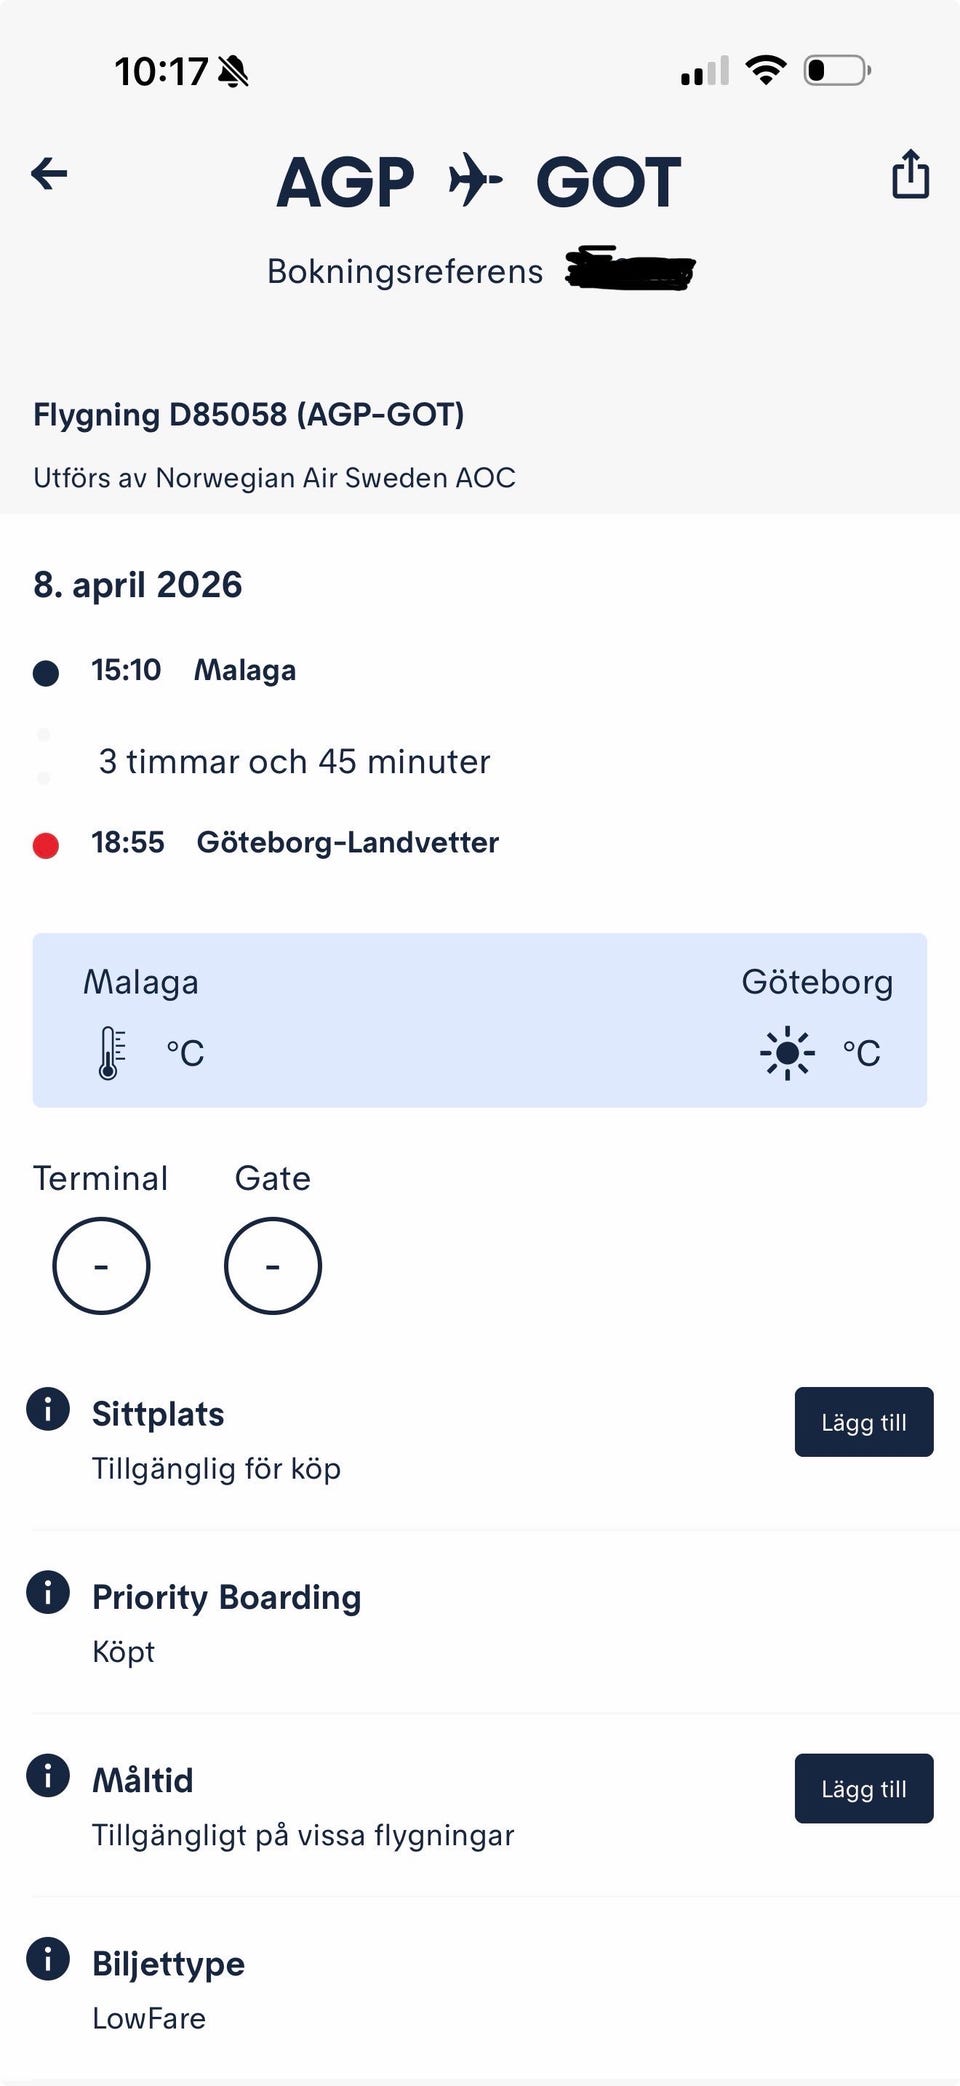The image size is (960, 2086).
Task: Tap the battery icon in status bar
Action: click(837, 71)
